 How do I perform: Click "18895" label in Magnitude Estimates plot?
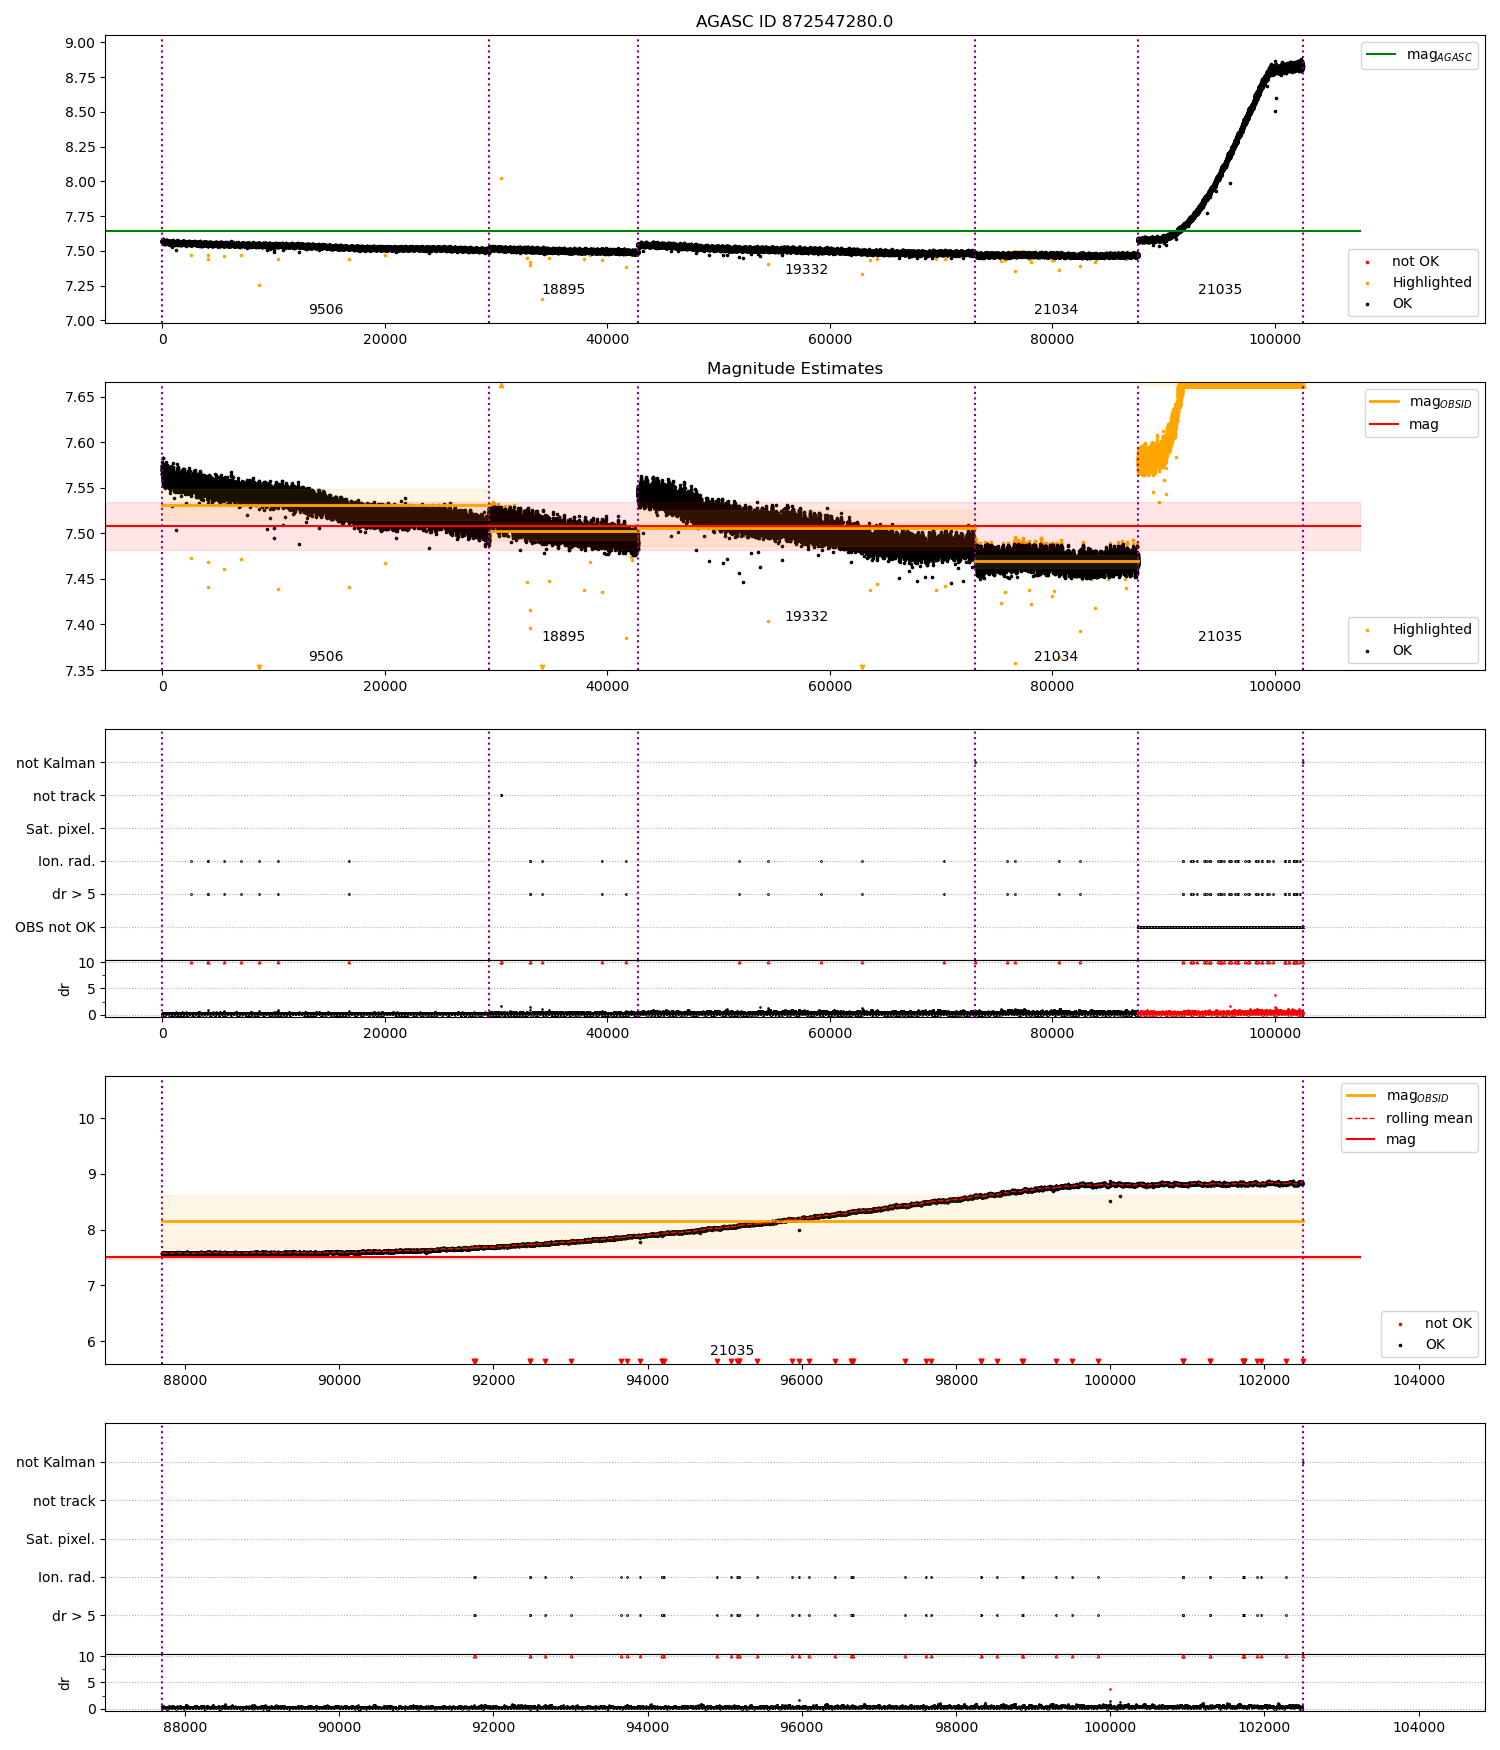pyautogui.click(x=563, y=637)
